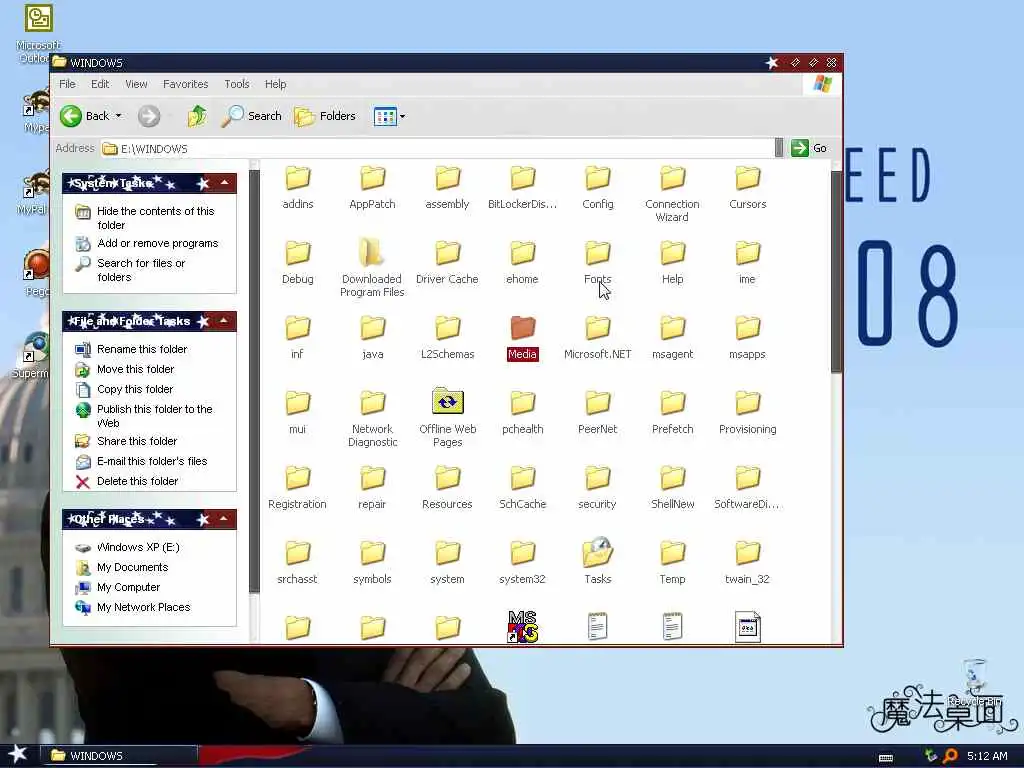Click the Go button

tap(809, 148)
